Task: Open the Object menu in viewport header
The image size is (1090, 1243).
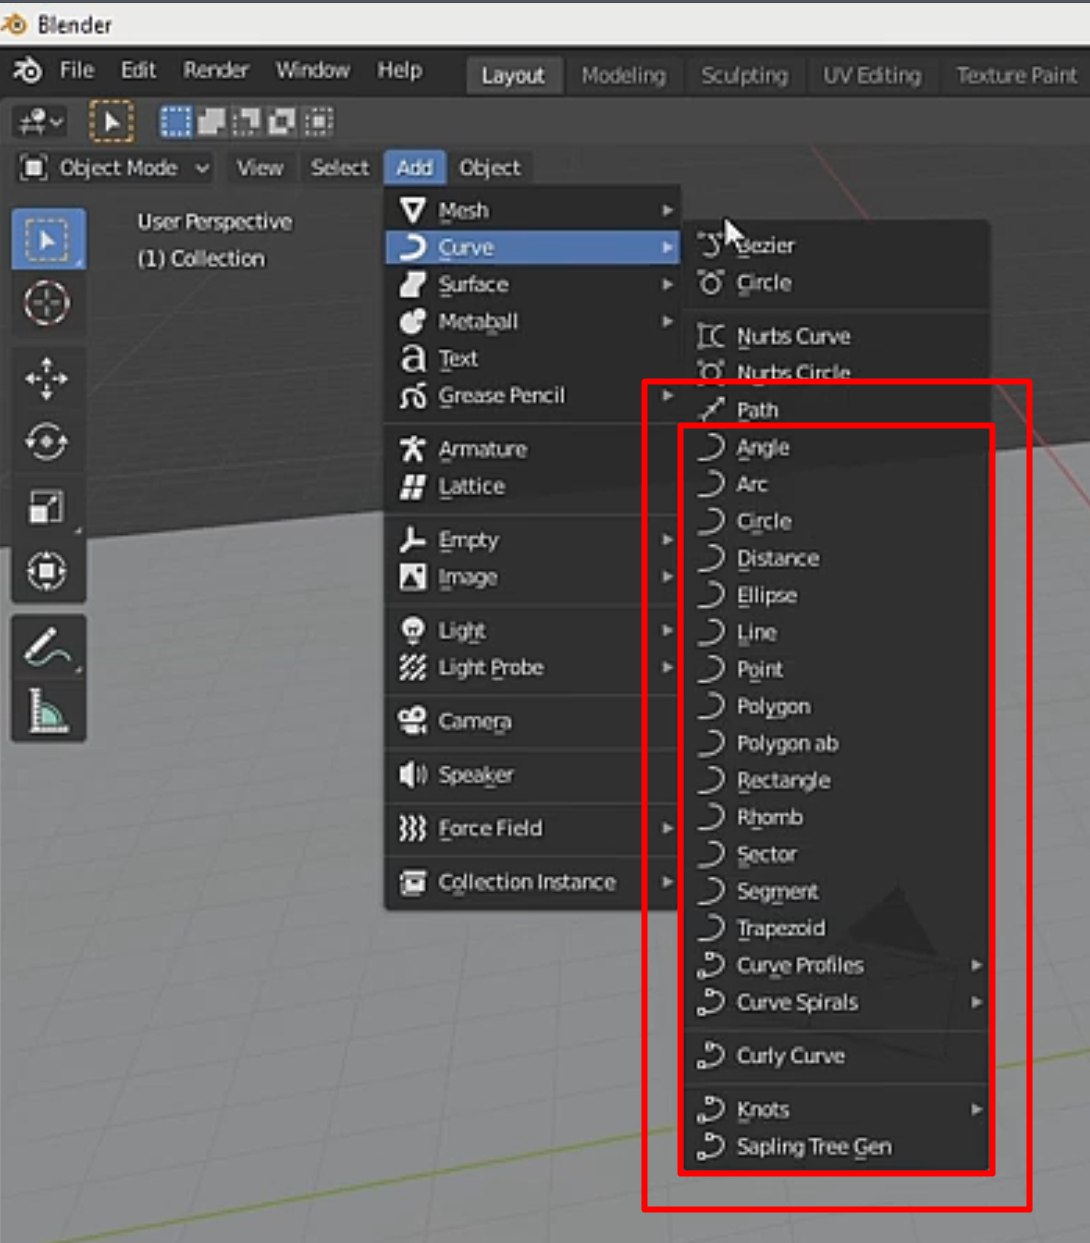Action: click(x=490, y=167)
